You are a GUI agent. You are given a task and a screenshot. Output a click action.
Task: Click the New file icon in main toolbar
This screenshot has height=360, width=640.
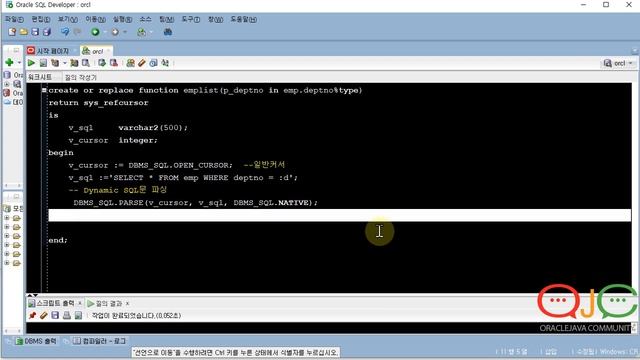click(12, 32)
